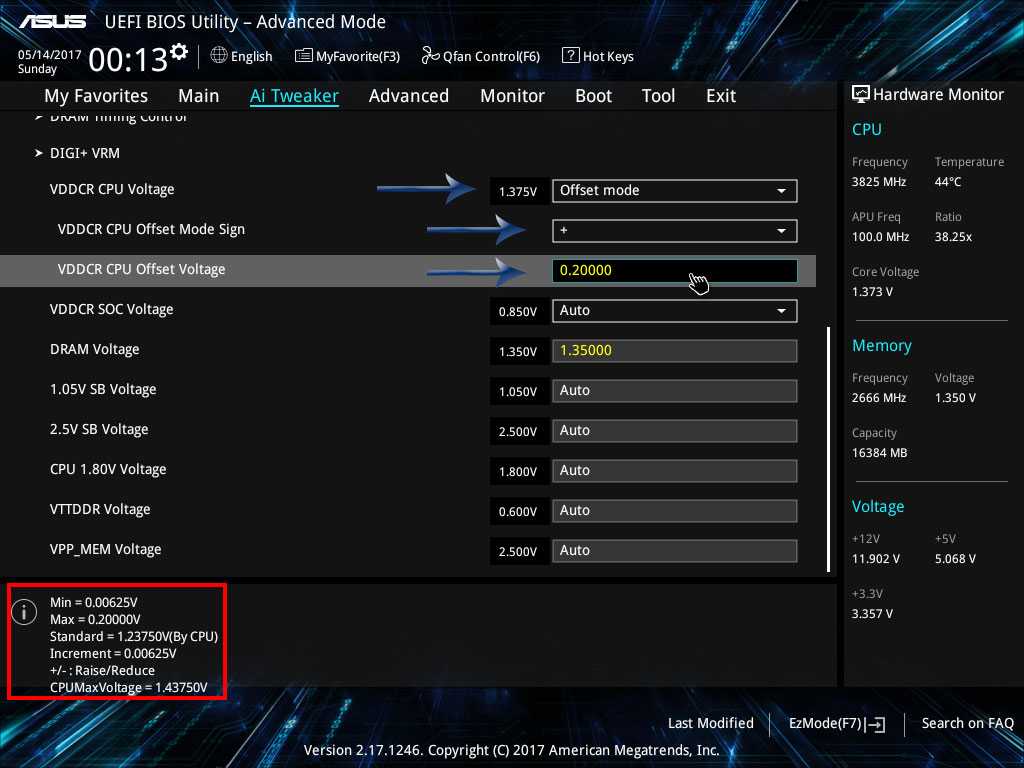The image size is (1024, 768).
Task: Click the Last Modified button
Action: tap(710, 724)
